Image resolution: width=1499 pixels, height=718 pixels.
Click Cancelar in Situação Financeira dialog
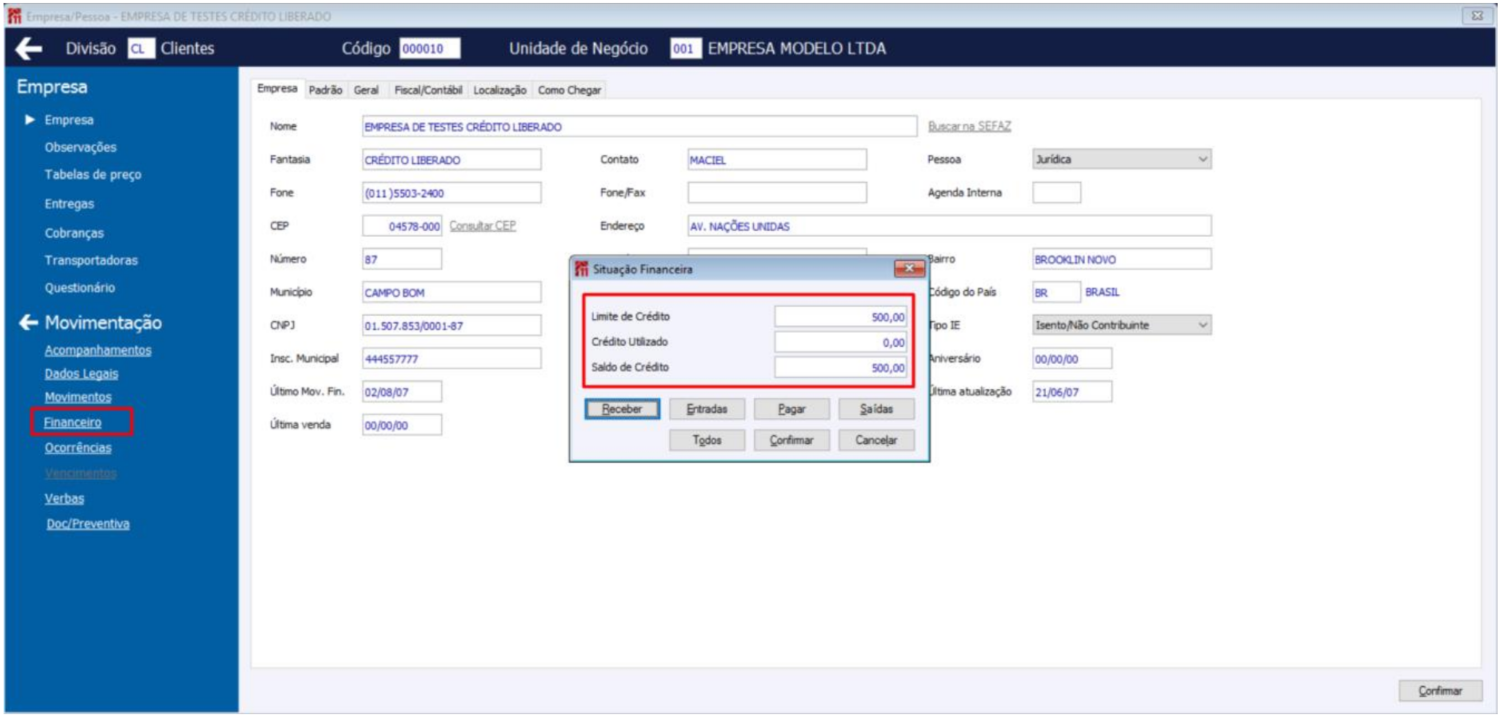pyautogui.click(x=877, y=440)
